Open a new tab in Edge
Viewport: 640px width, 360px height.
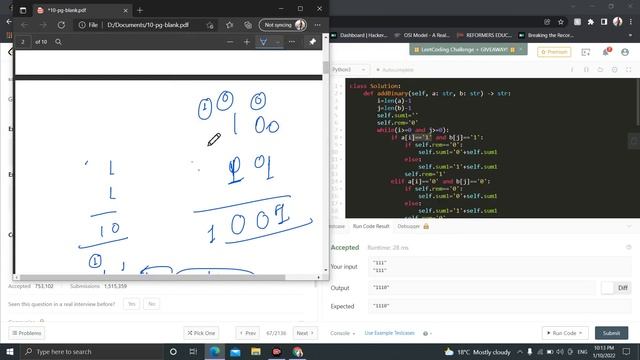[x=140, y=10]
